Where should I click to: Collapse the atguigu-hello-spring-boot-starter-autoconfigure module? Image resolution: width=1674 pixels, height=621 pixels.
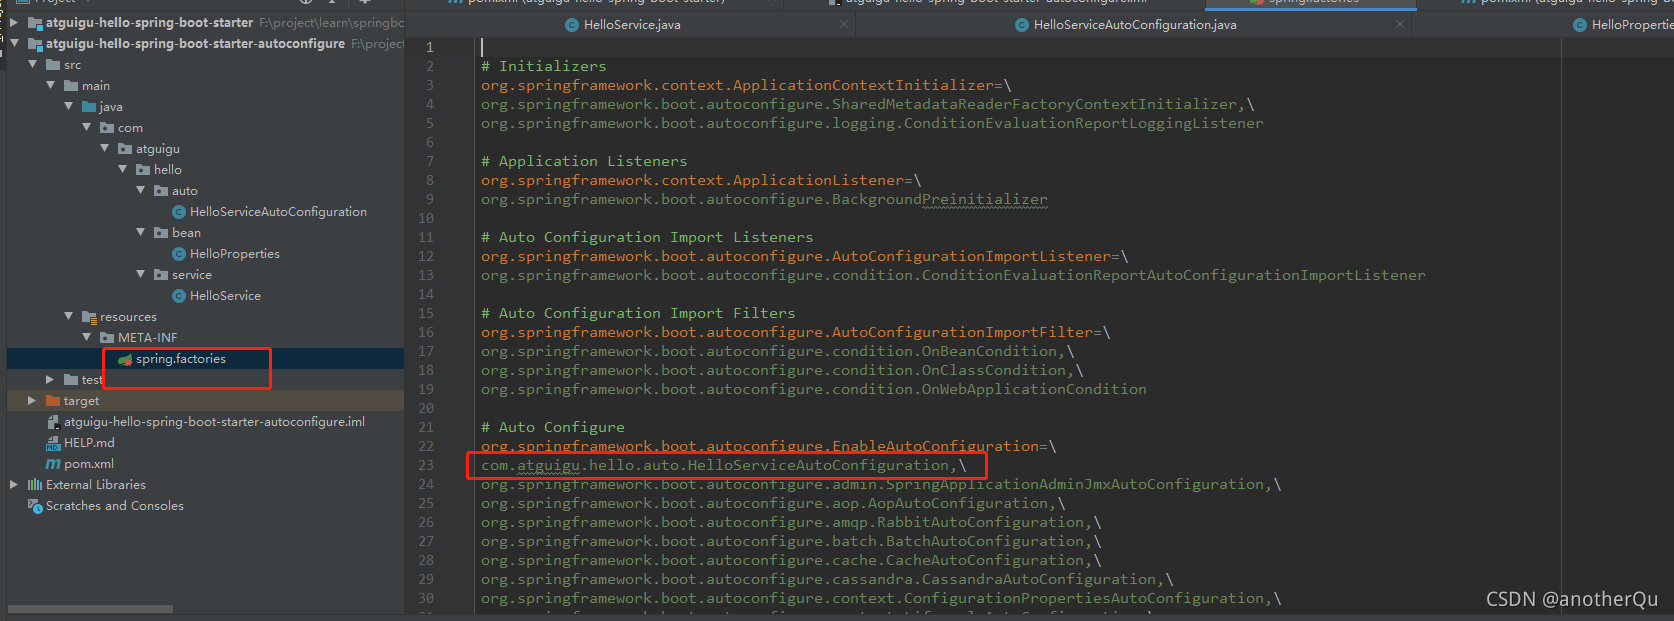tap(14, 43)
